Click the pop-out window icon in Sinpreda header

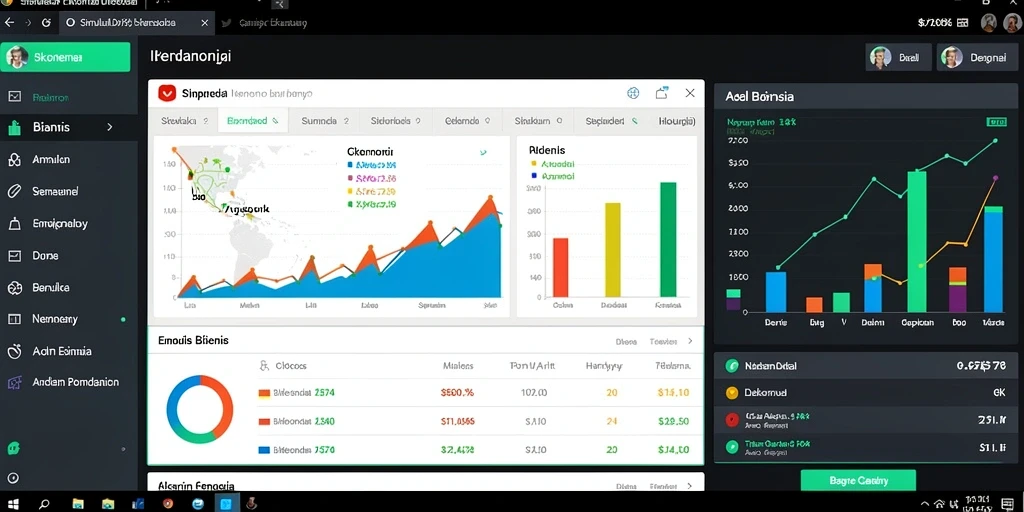pyautogui.click(x=662, y=93)
